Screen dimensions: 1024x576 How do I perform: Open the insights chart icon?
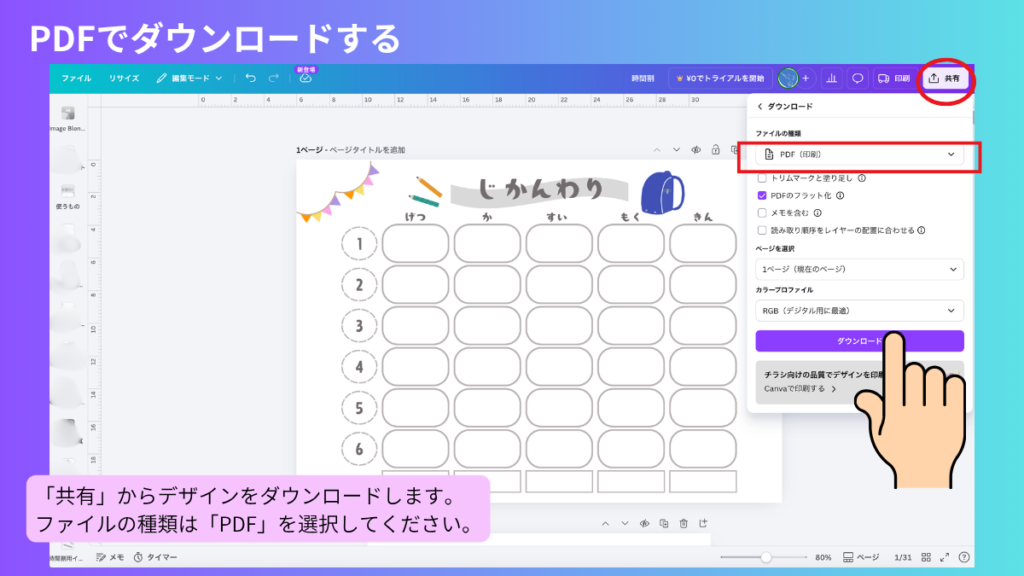point(832,78)
